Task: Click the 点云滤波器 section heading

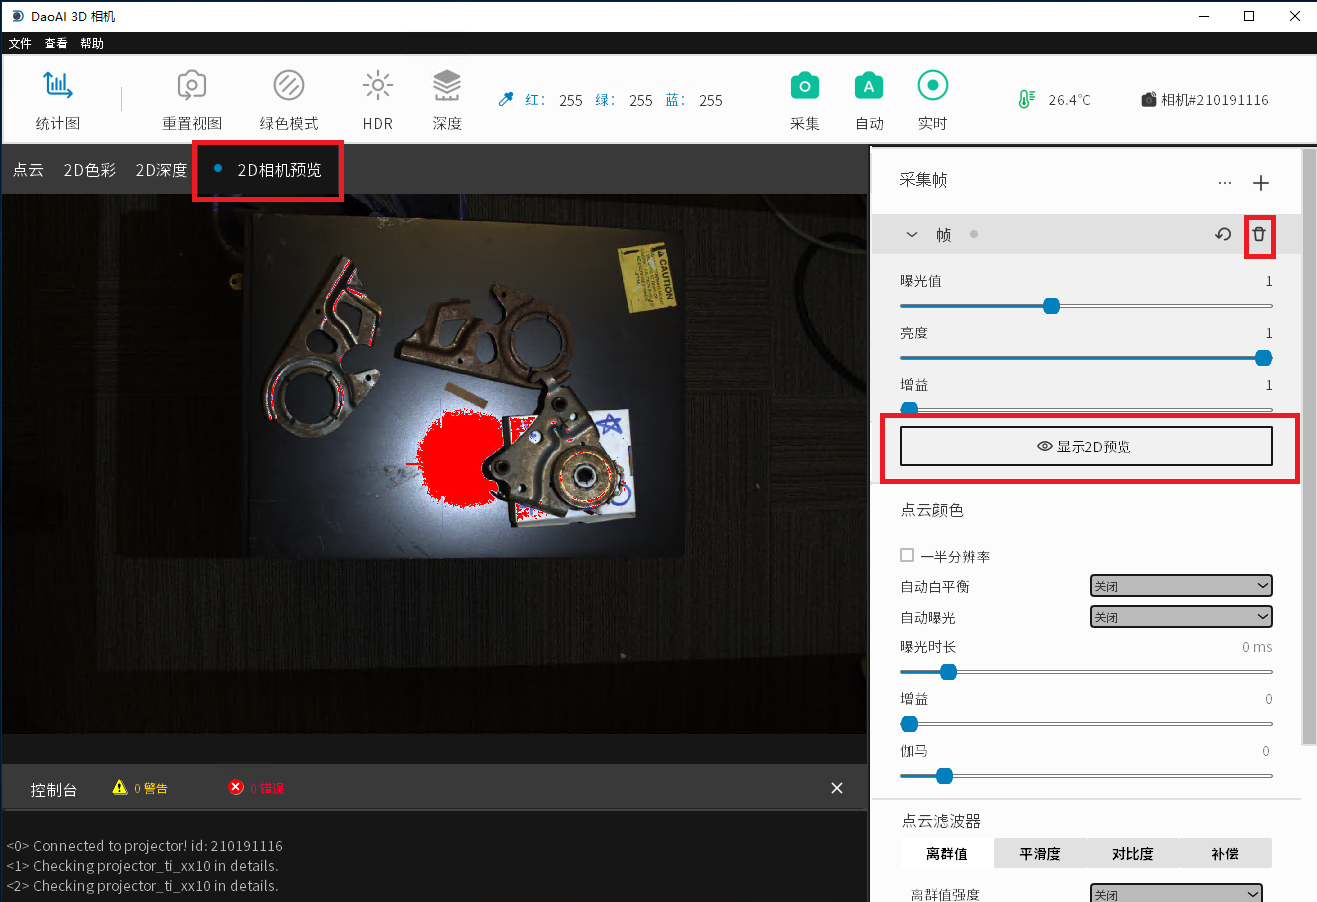Action: [941, 821]
